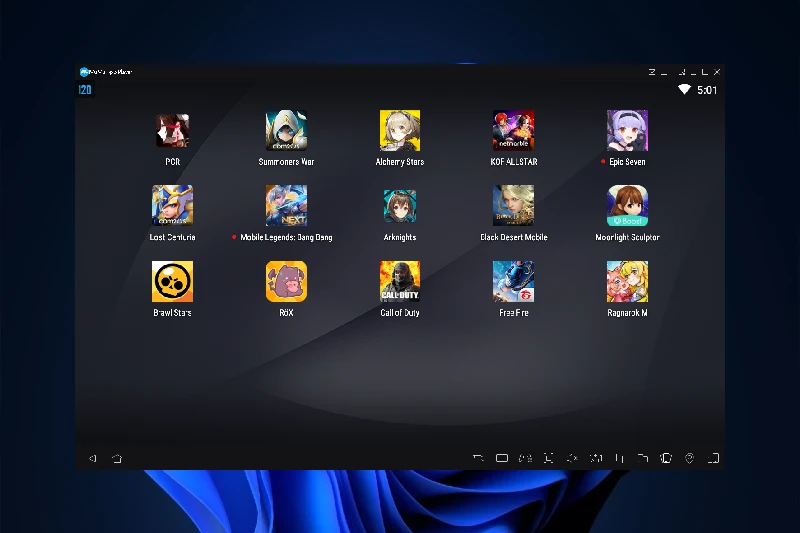Open the ROX game
Viewport: 800px width, 533px height.
click(286, 282)
